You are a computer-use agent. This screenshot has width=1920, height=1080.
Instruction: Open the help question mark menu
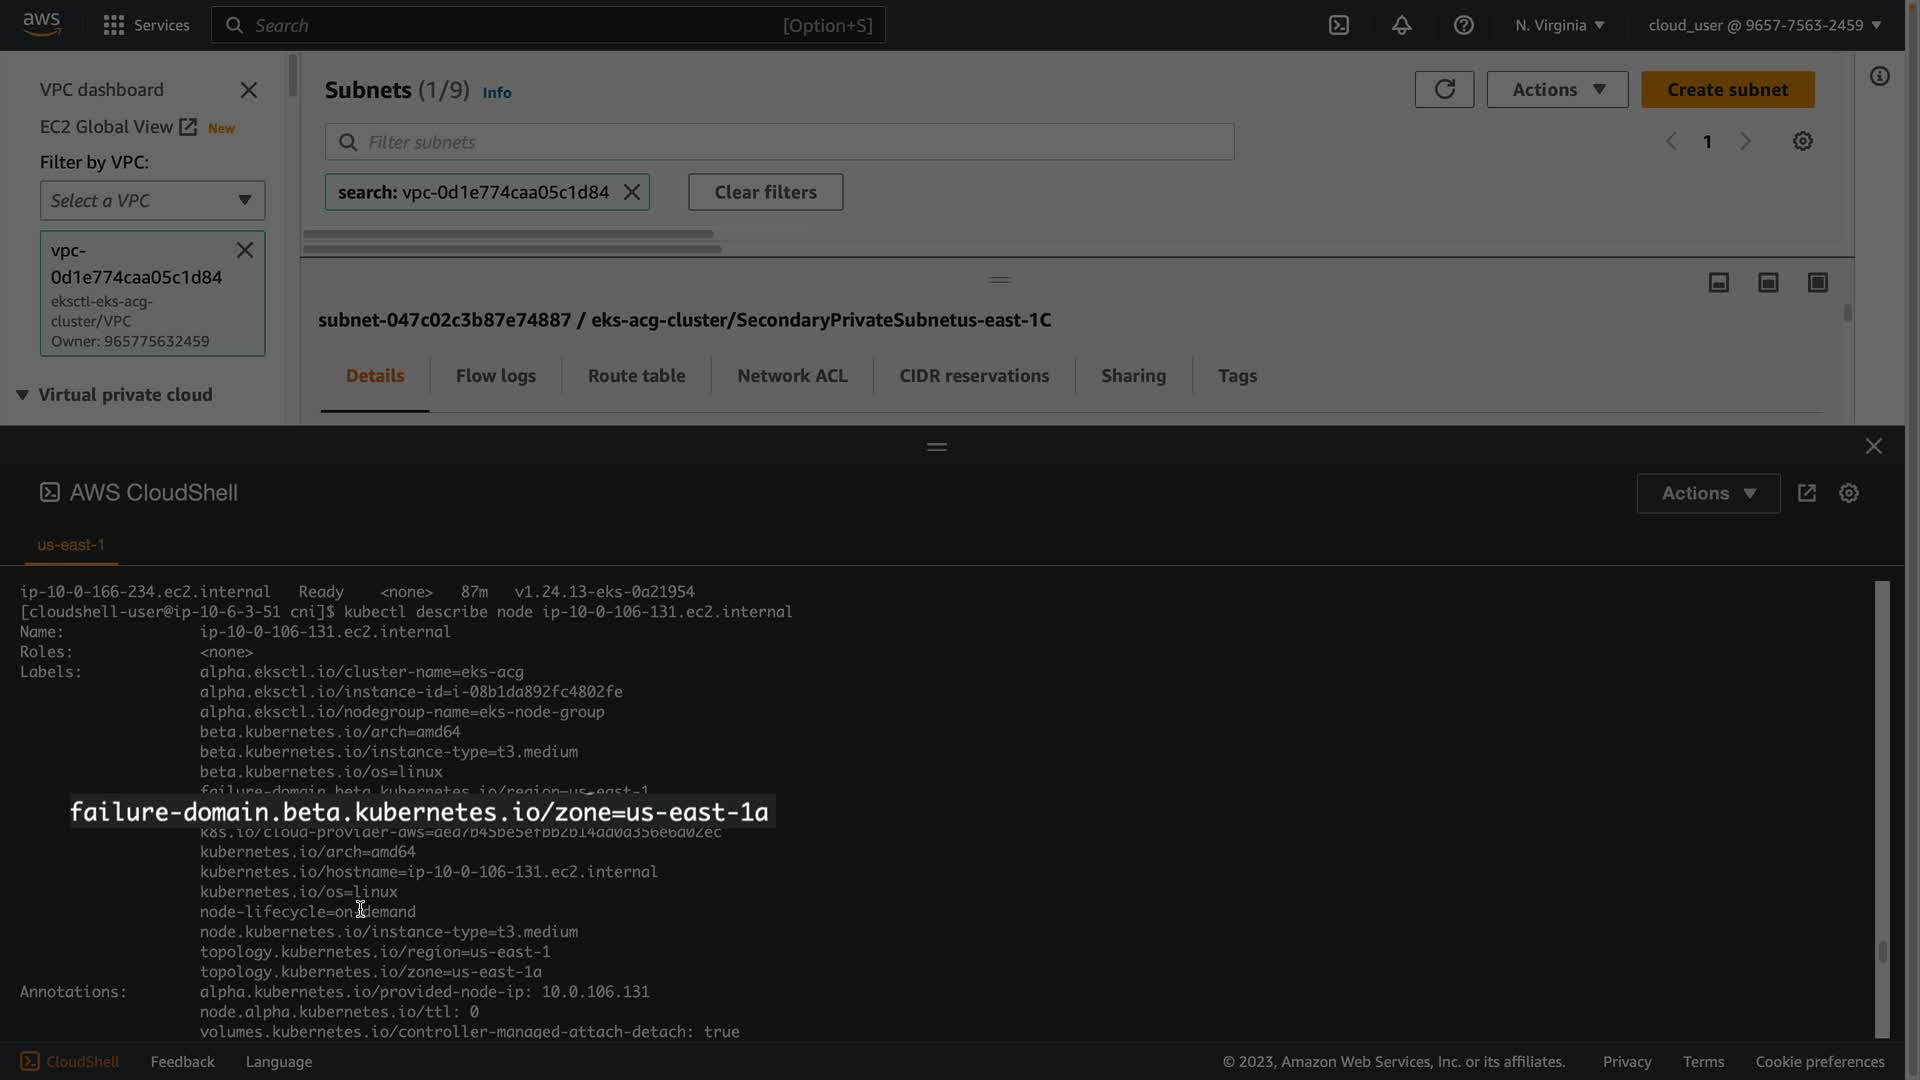click(1463, 25)
